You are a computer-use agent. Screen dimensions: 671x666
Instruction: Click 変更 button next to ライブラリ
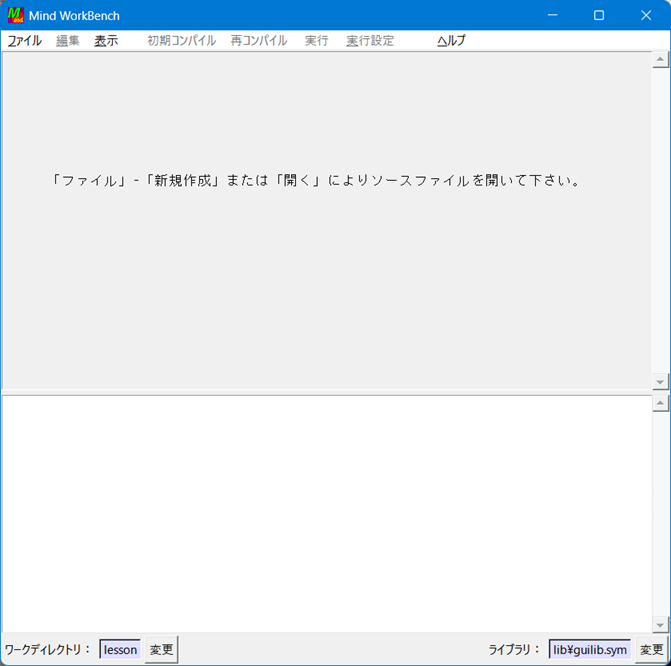(651, 649)
